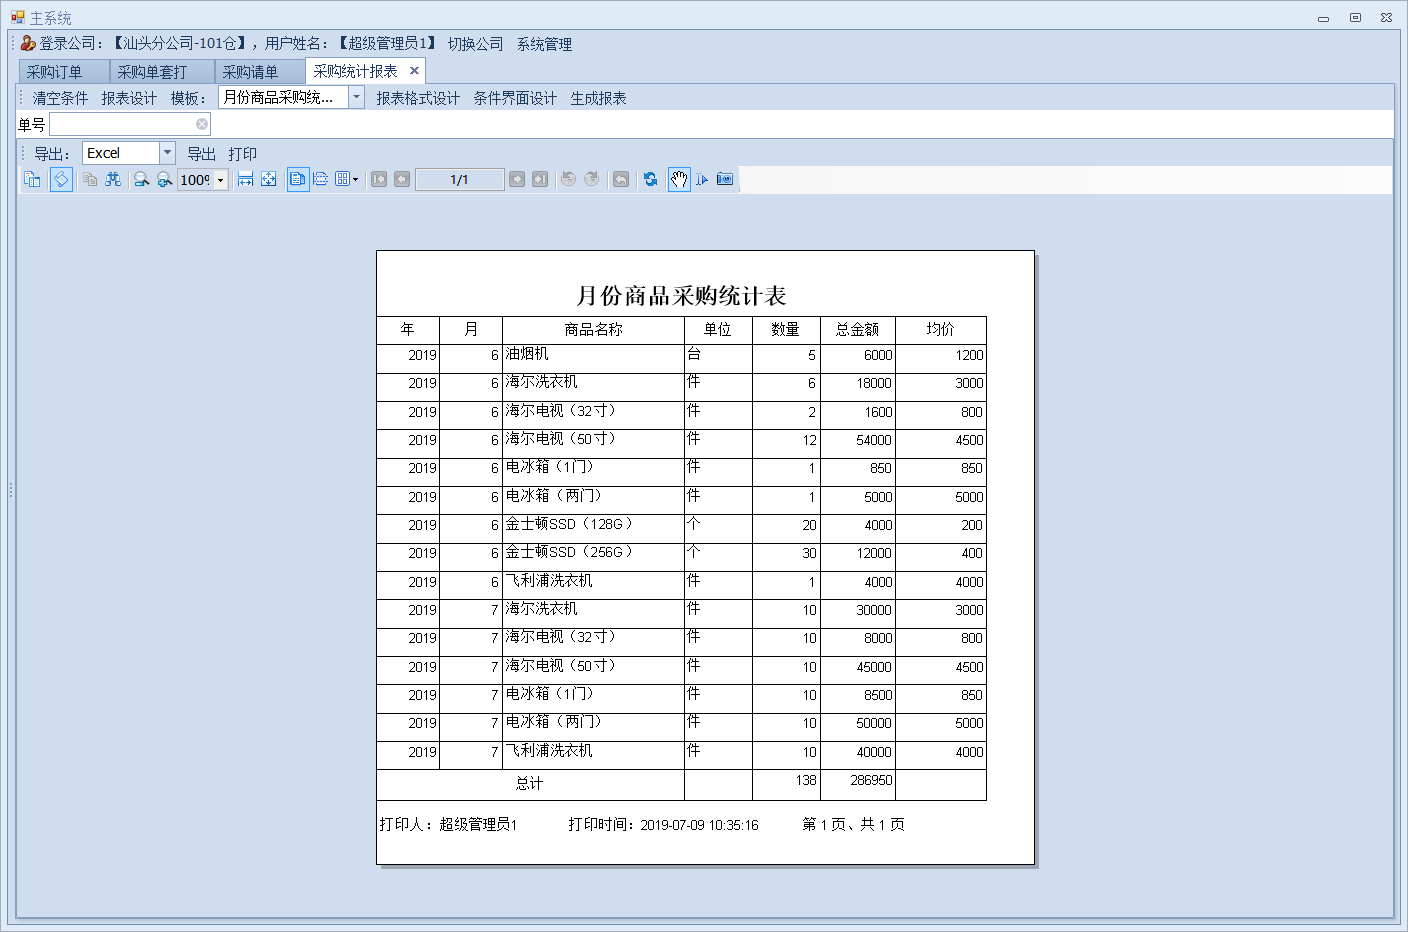Click 第 1 页、共 1 页 footer
Image resolution: width=1408 pixels, height=932 pixels.
coord(853,824)
